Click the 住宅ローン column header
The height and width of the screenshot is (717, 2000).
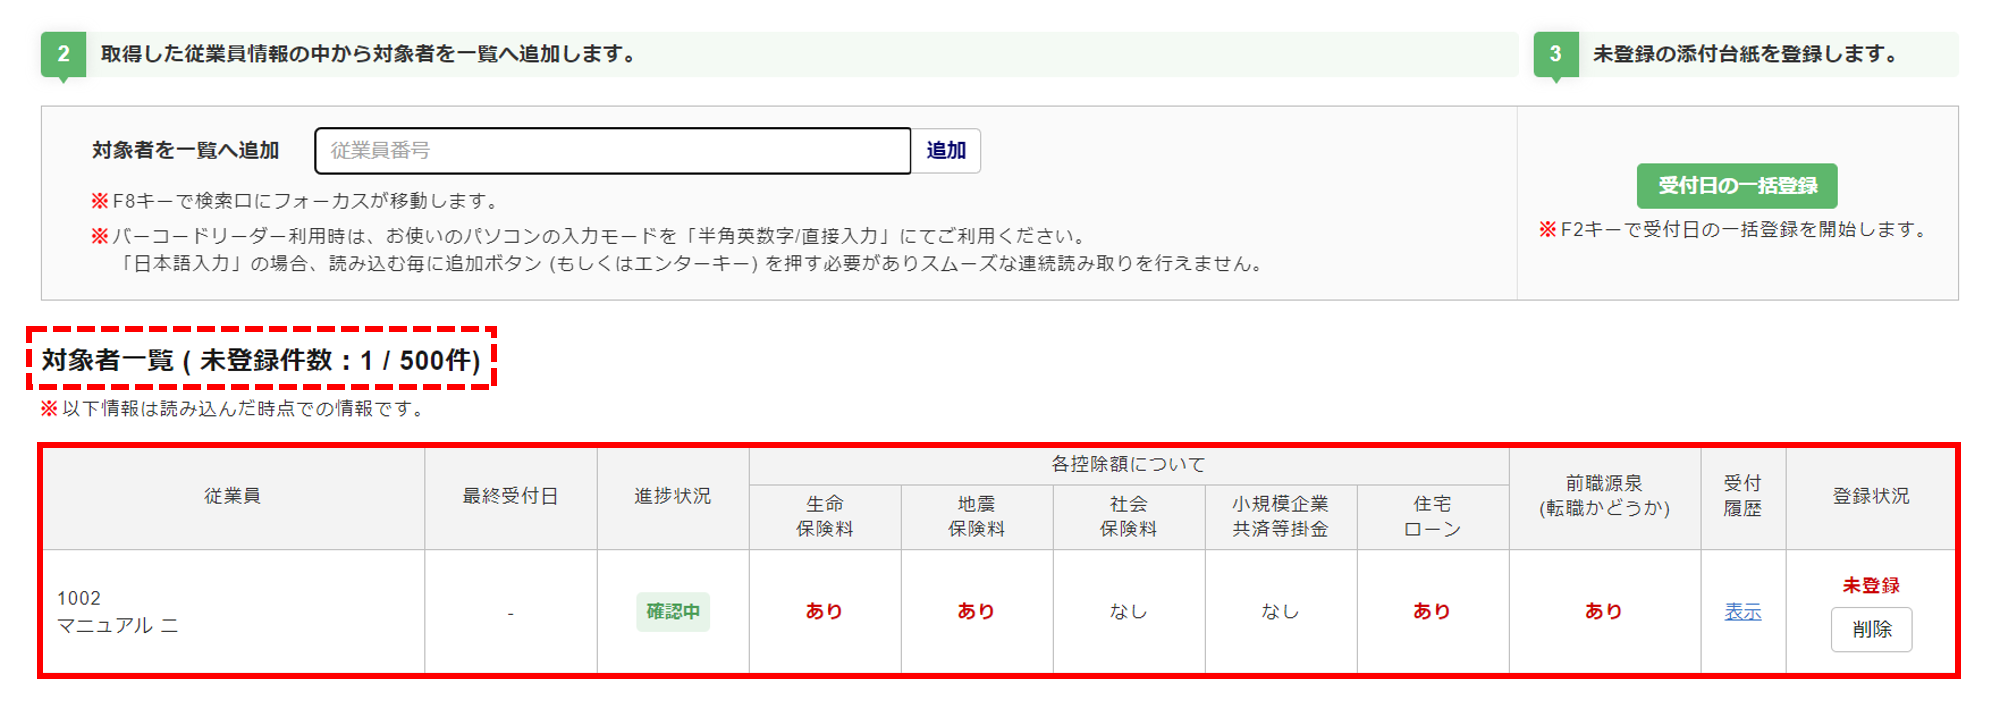click(x=1432, y=517)
